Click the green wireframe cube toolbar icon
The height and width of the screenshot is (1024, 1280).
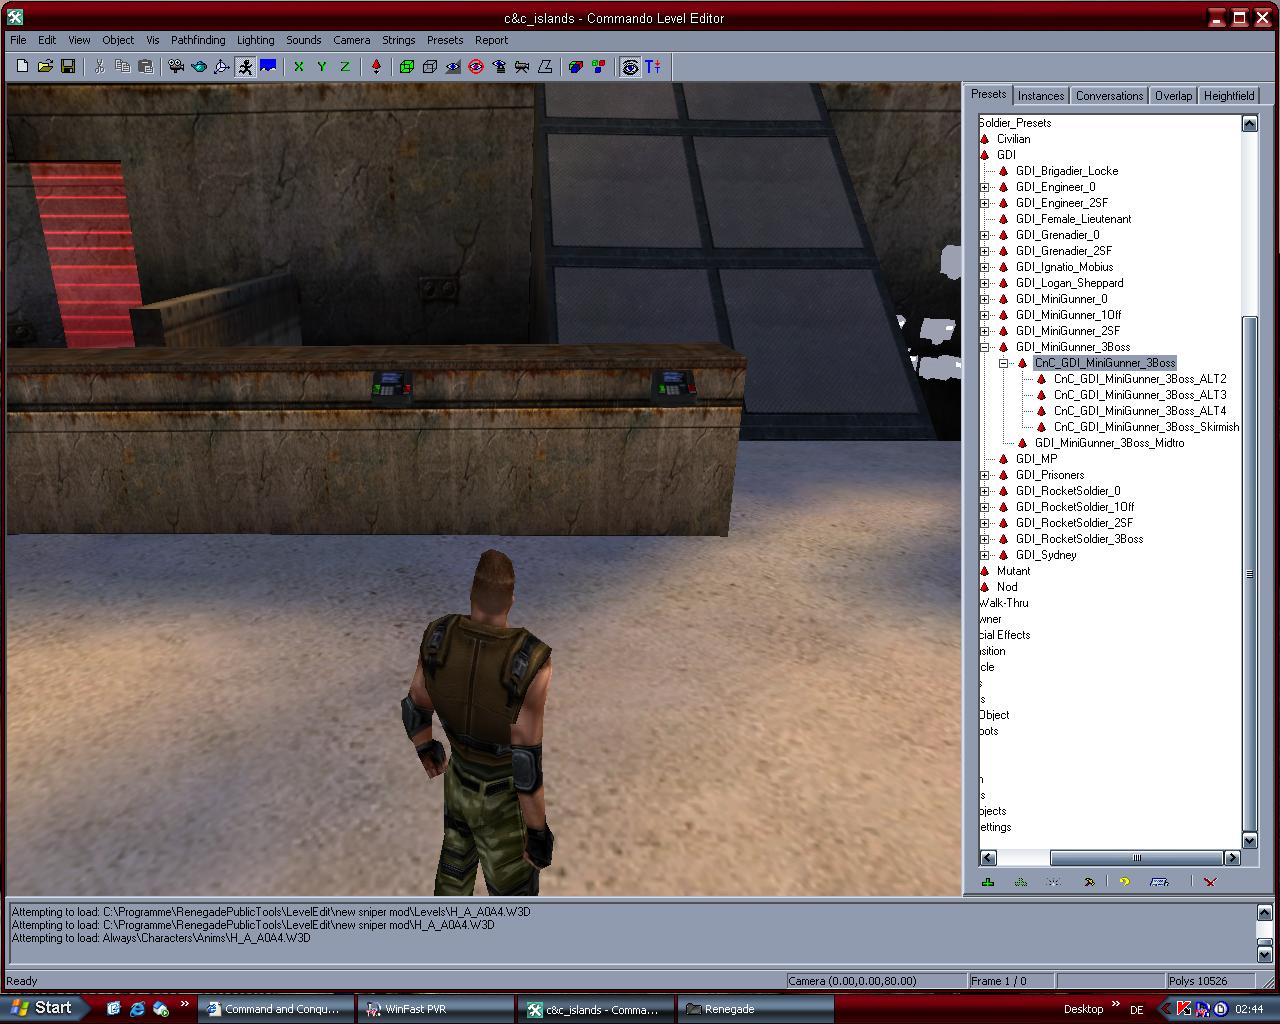pos(407,67)
